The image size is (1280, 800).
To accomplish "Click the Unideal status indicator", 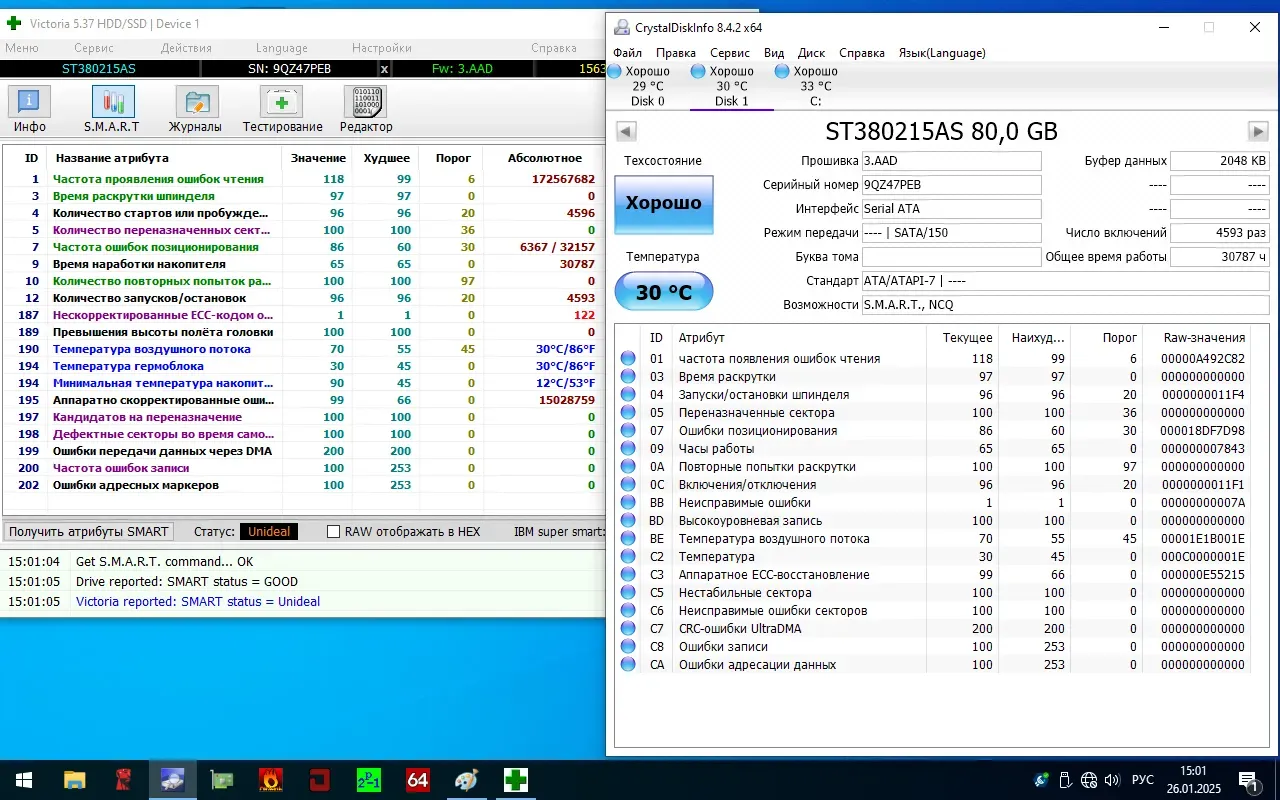I will click(269, 532).
